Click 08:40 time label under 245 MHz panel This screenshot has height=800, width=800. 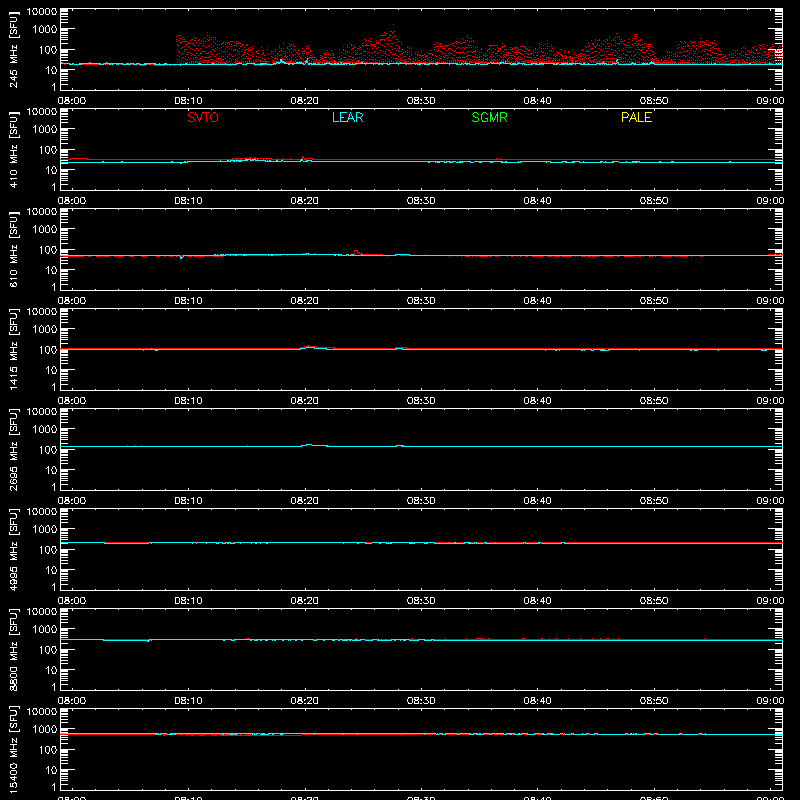click(537, 101)
